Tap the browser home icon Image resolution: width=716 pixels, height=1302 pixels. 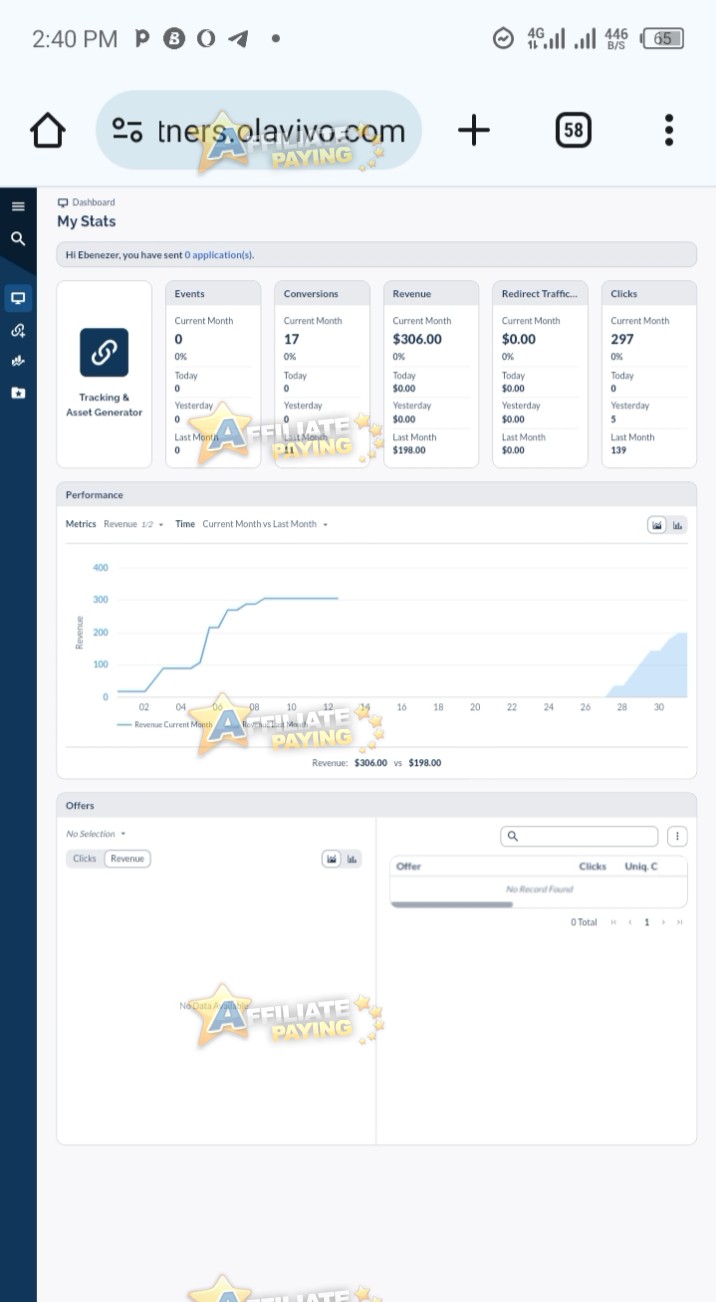48,130
